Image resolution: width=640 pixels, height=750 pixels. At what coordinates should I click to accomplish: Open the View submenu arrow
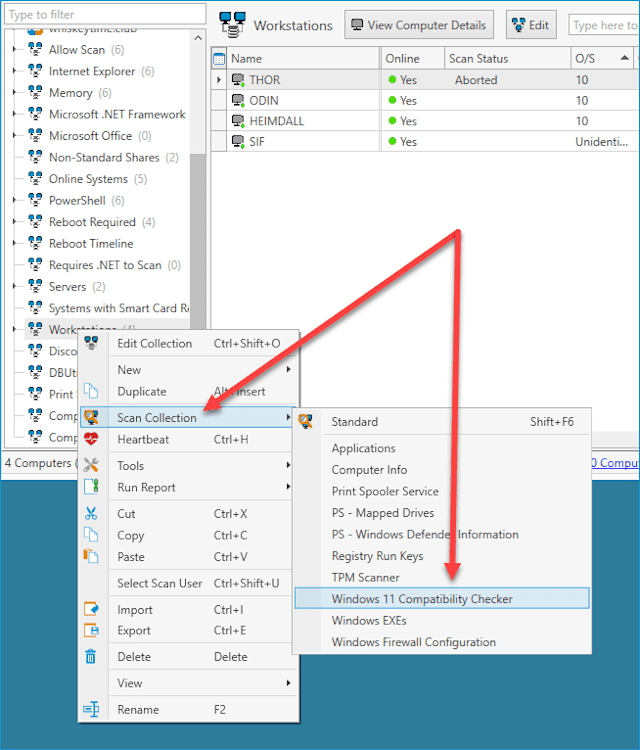point(288,683)
